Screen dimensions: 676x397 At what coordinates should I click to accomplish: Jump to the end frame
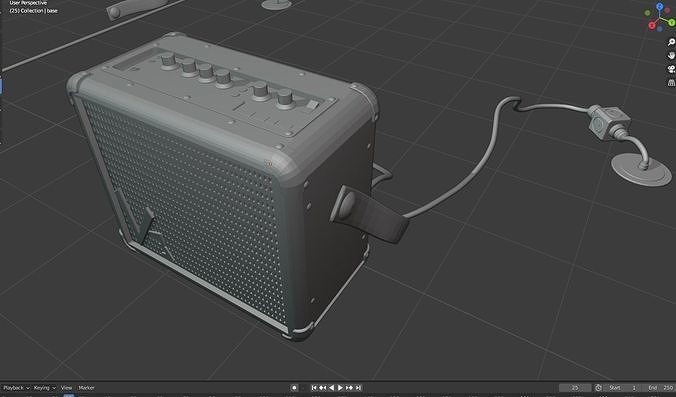358,388
